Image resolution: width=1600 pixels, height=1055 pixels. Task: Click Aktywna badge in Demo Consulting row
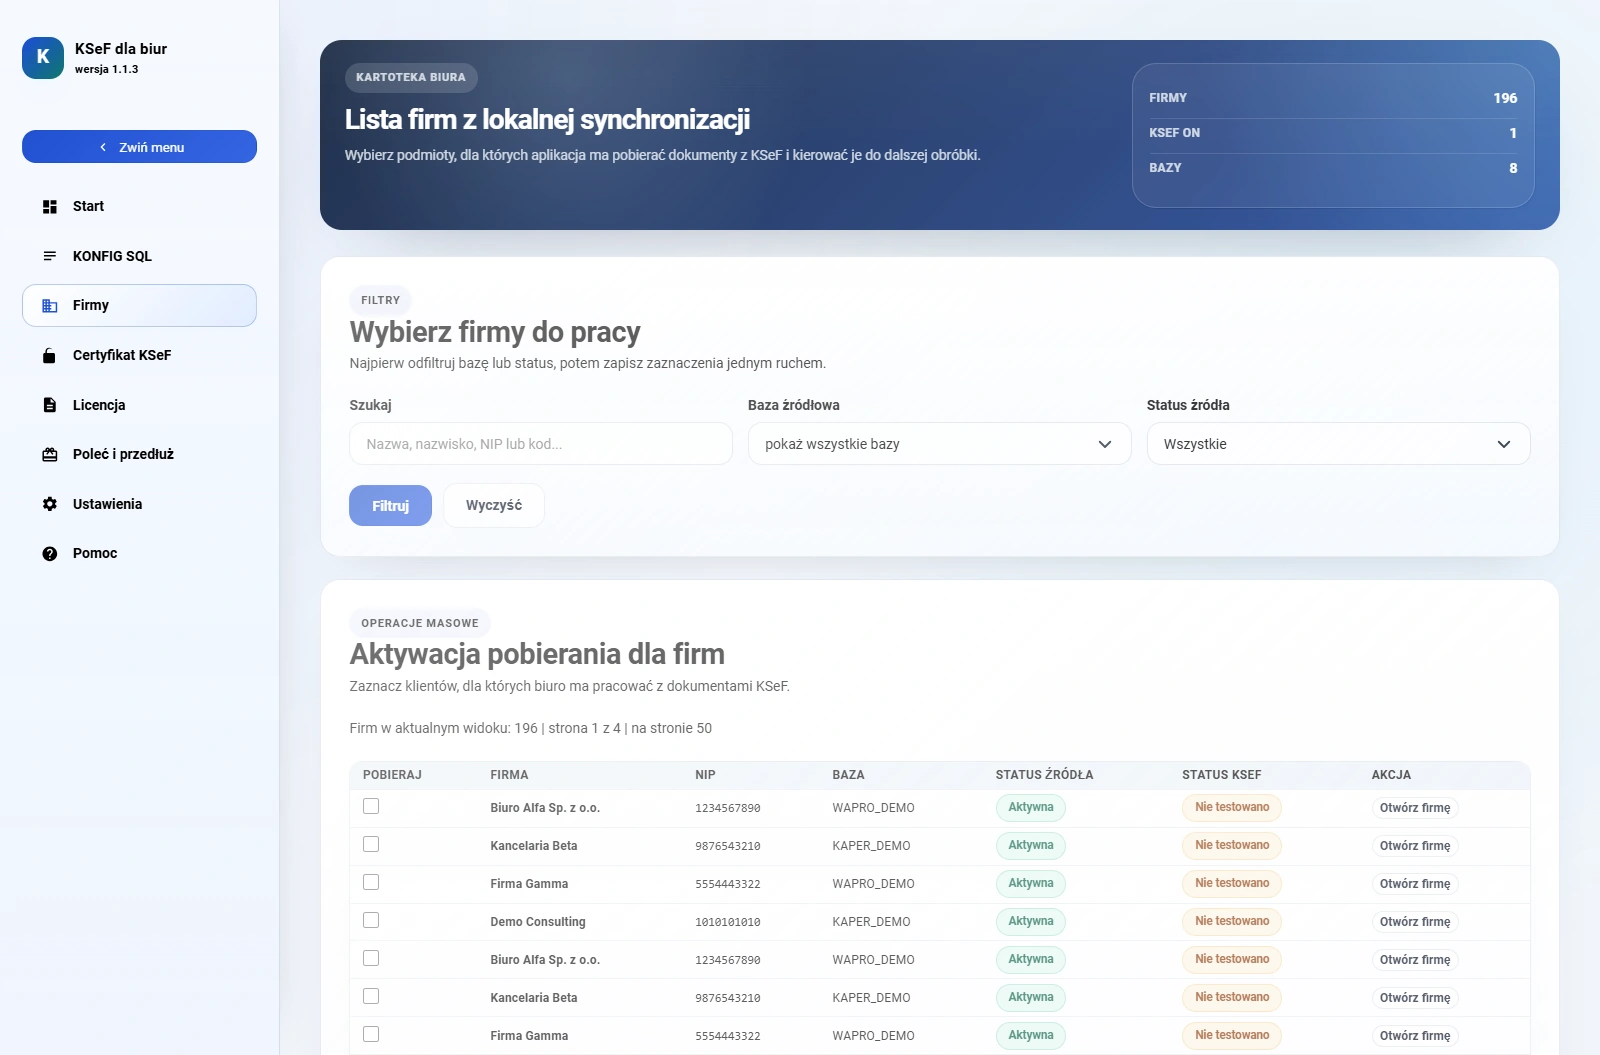[x=1031, y=922]
